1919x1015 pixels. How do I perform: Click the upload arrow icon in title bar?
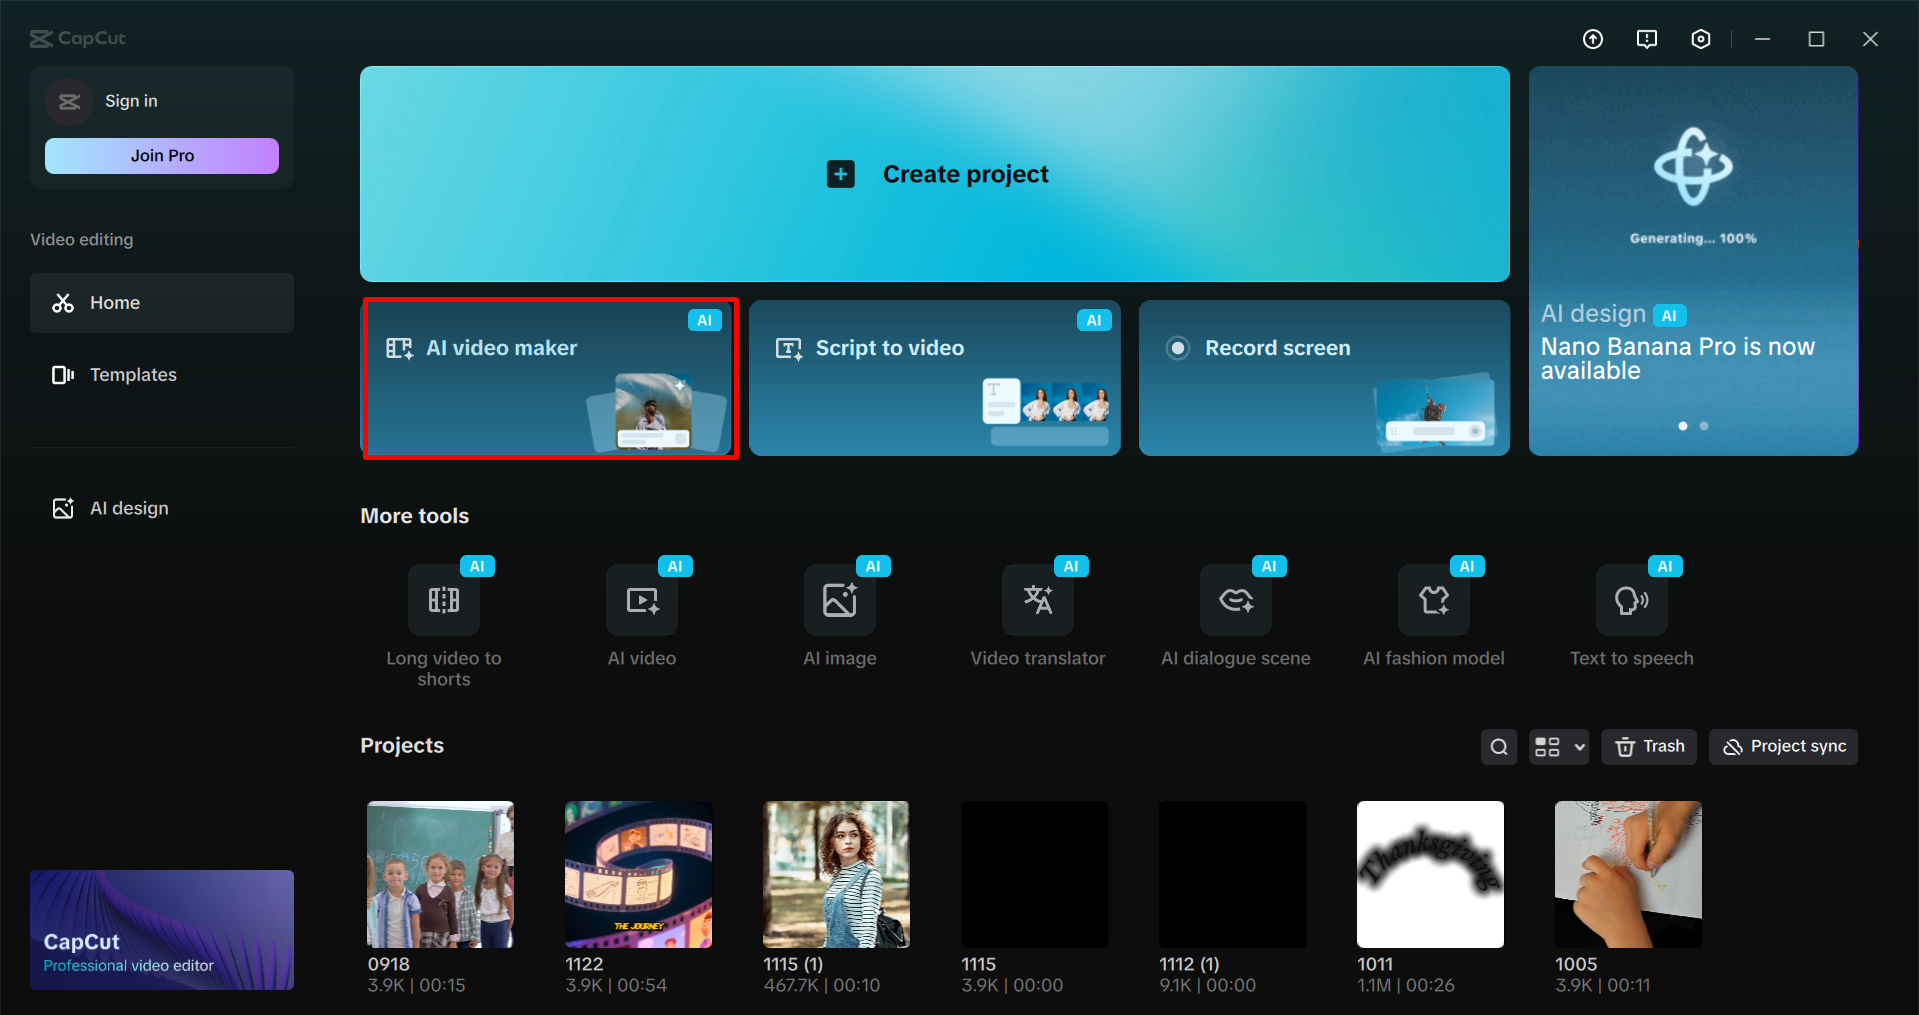click(1593, 39)
